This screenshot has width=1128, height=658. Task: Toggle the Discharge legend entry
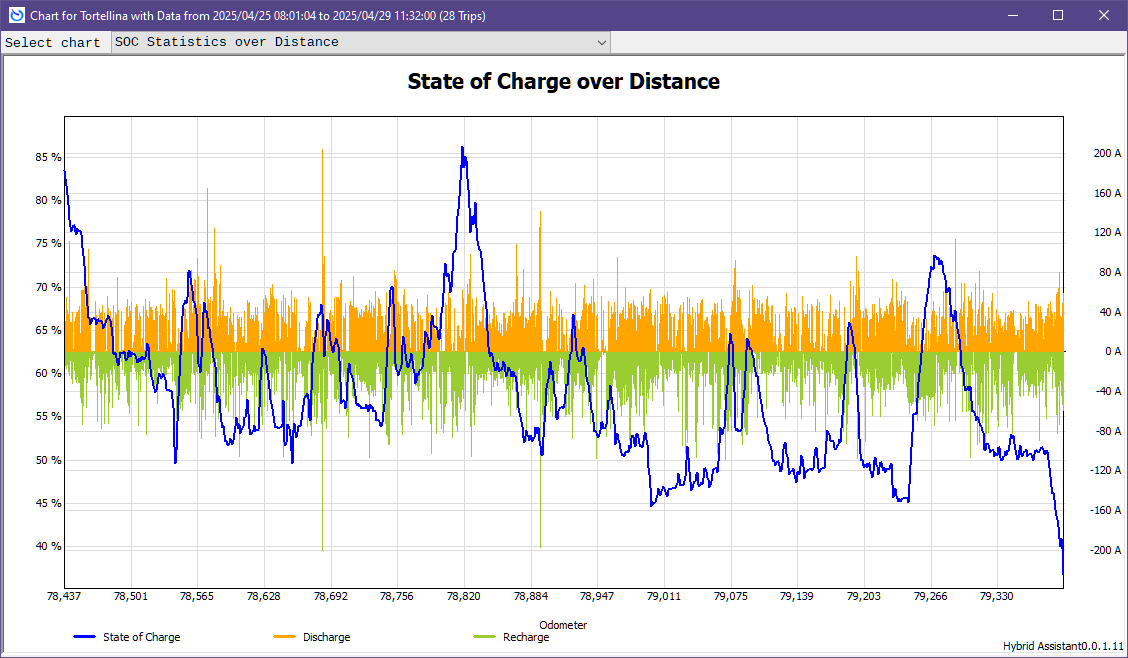(326, 637)
